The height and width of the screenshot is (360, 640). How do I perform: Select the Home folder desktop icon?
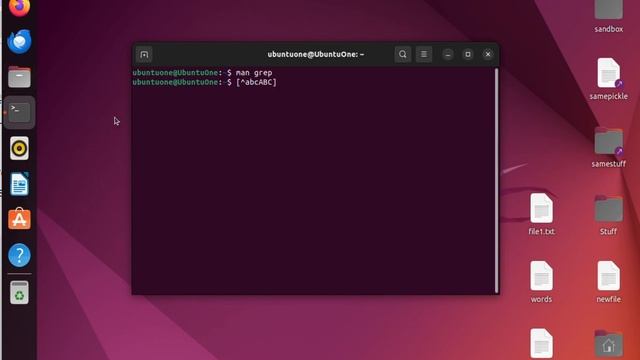pyautogui.click(x=608, y=344)
